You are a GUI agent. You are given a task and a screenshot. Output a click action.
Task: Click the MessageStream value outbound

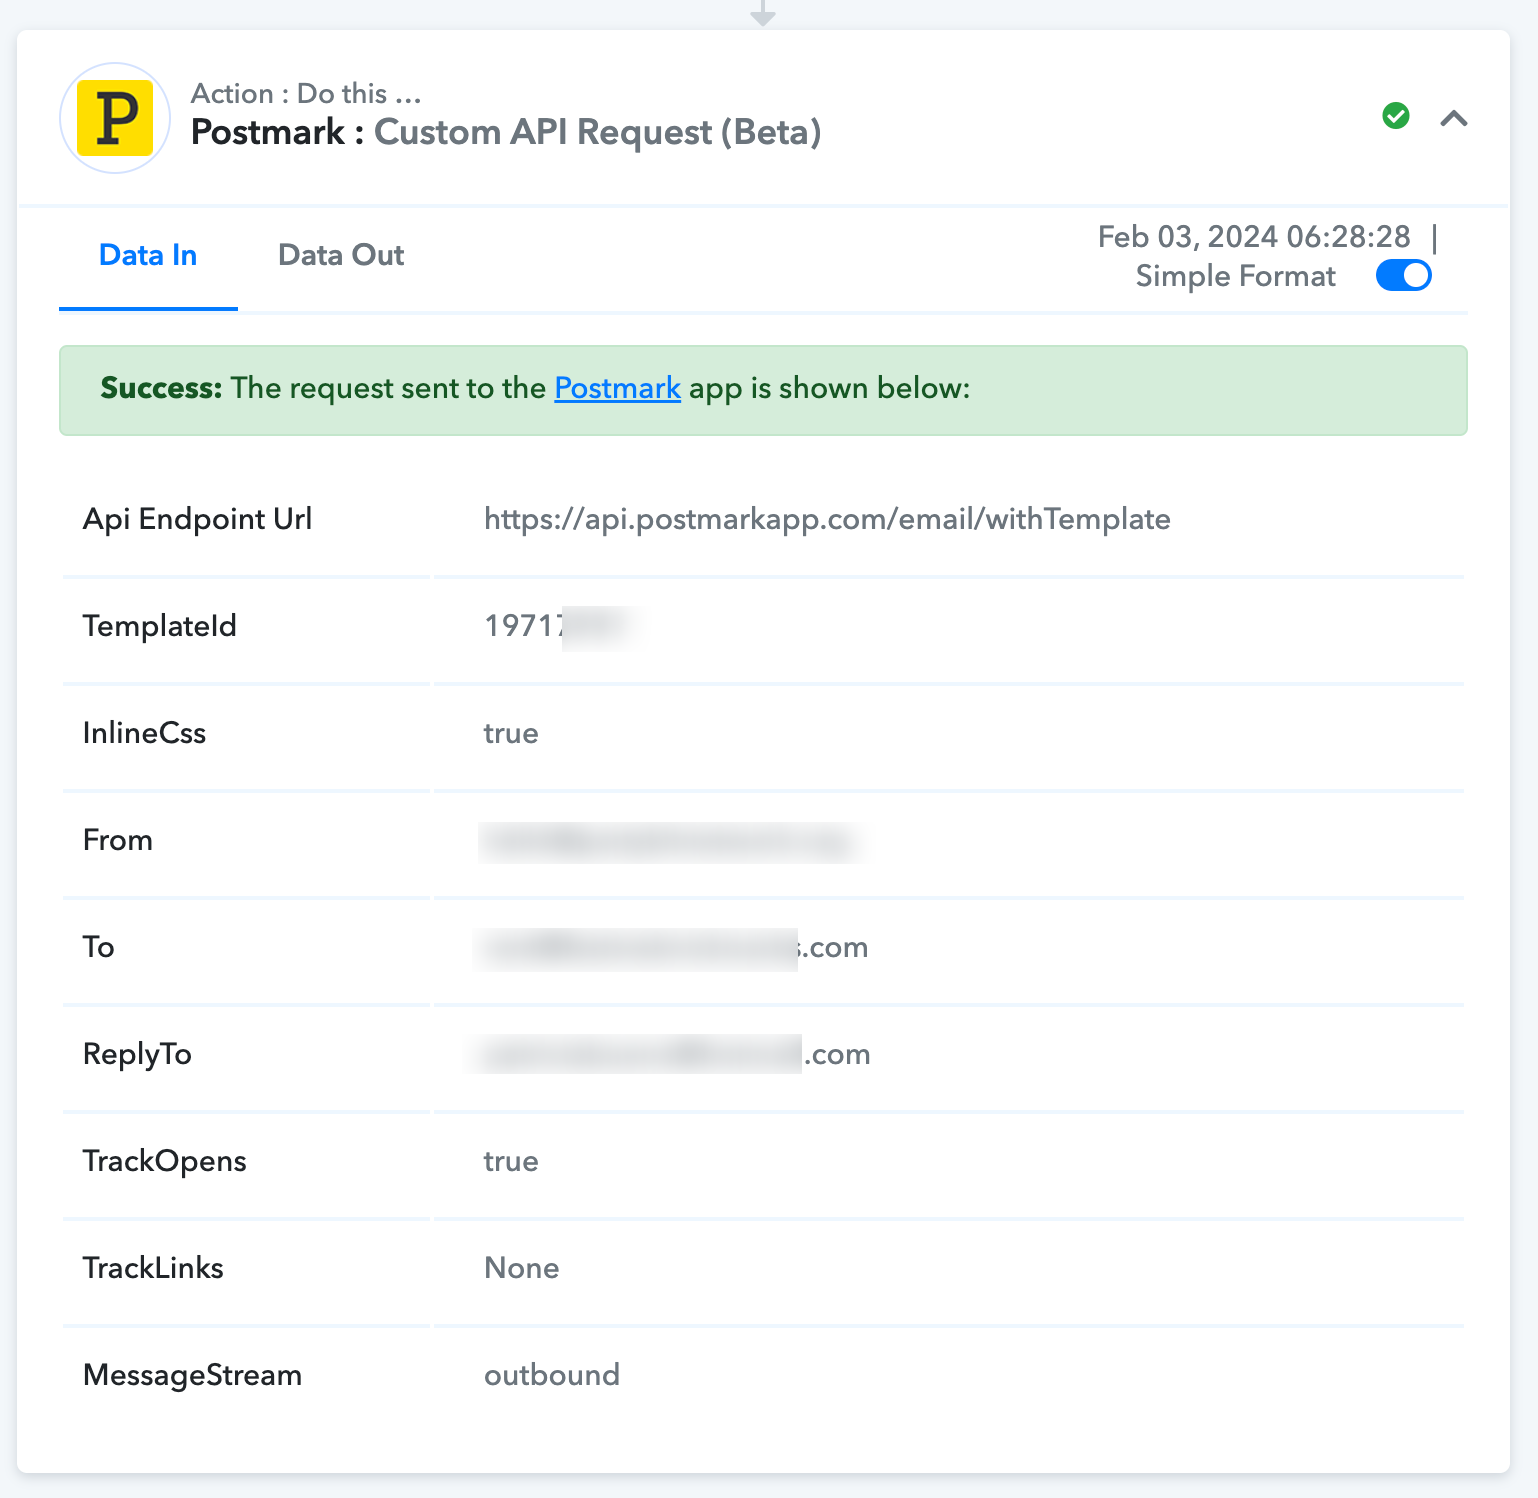(552, 1375)
